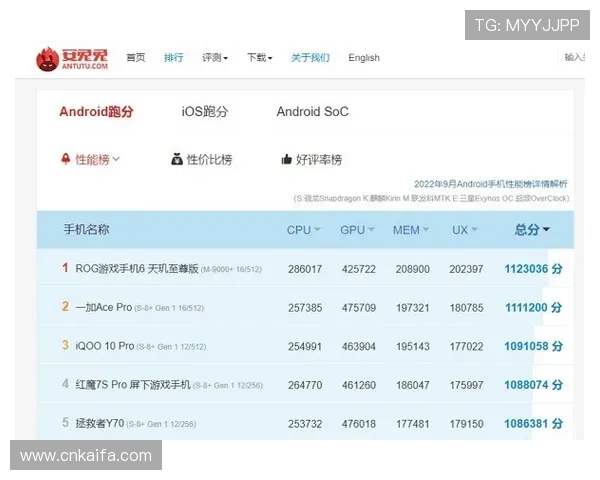Click MEM score 195143
The image size is (600, 480).
click(412, 346)
